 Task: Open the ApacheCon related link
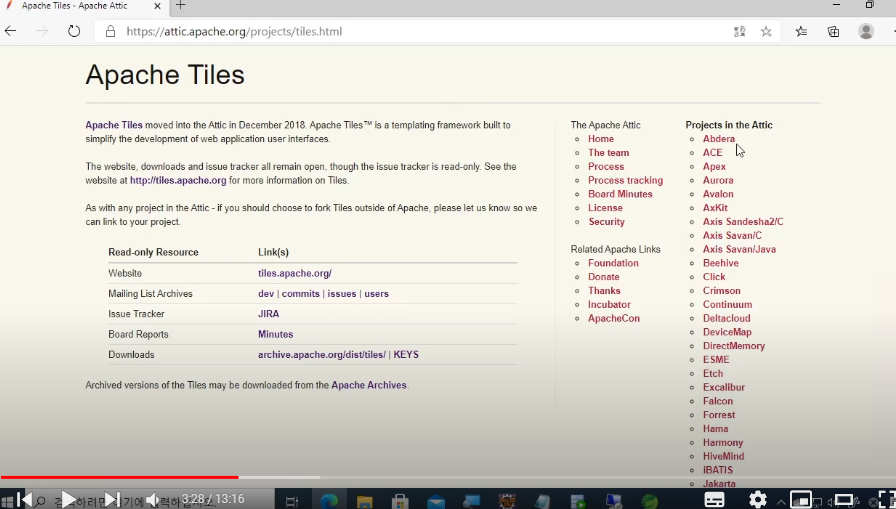614,318
